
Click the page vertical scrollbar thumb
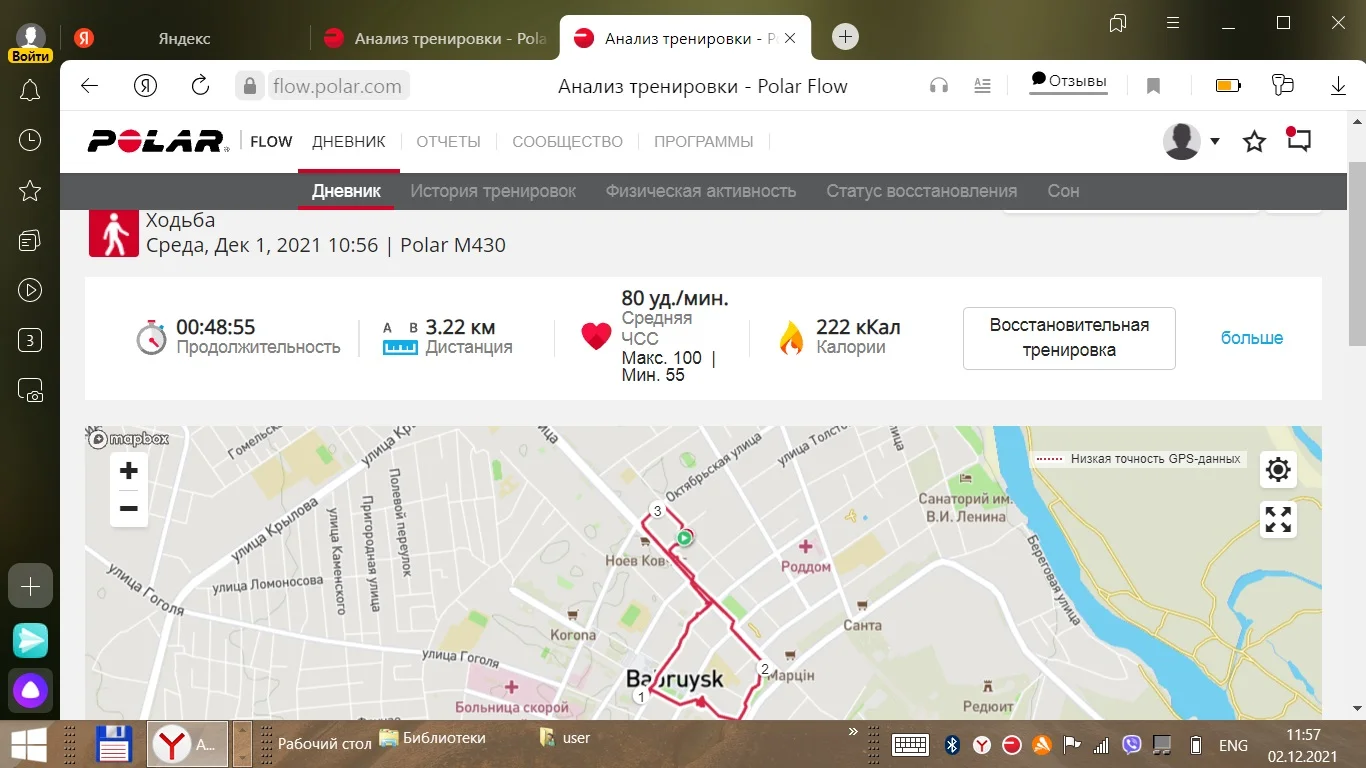[x=1357, y=253]
